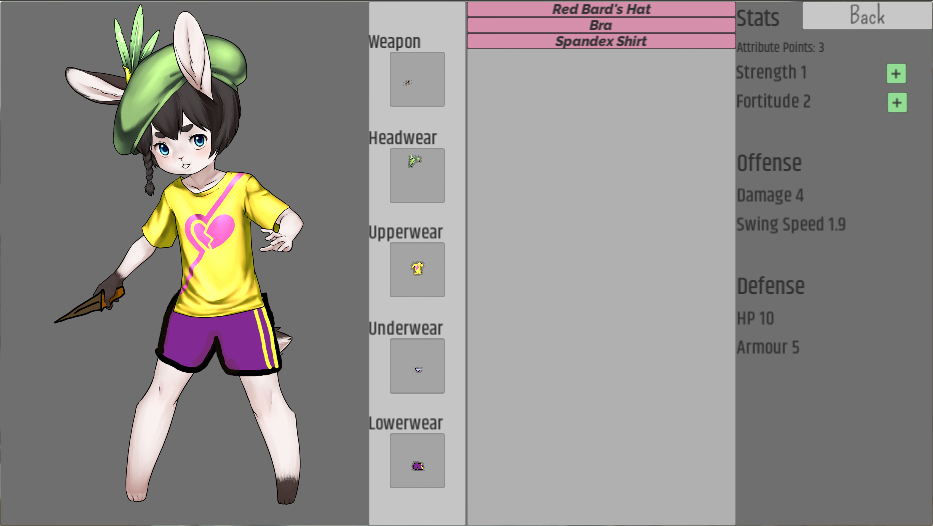Select the Underwear equipment slot
The image size is (933, 526).
pyautogui.click(x=417, y=366)
